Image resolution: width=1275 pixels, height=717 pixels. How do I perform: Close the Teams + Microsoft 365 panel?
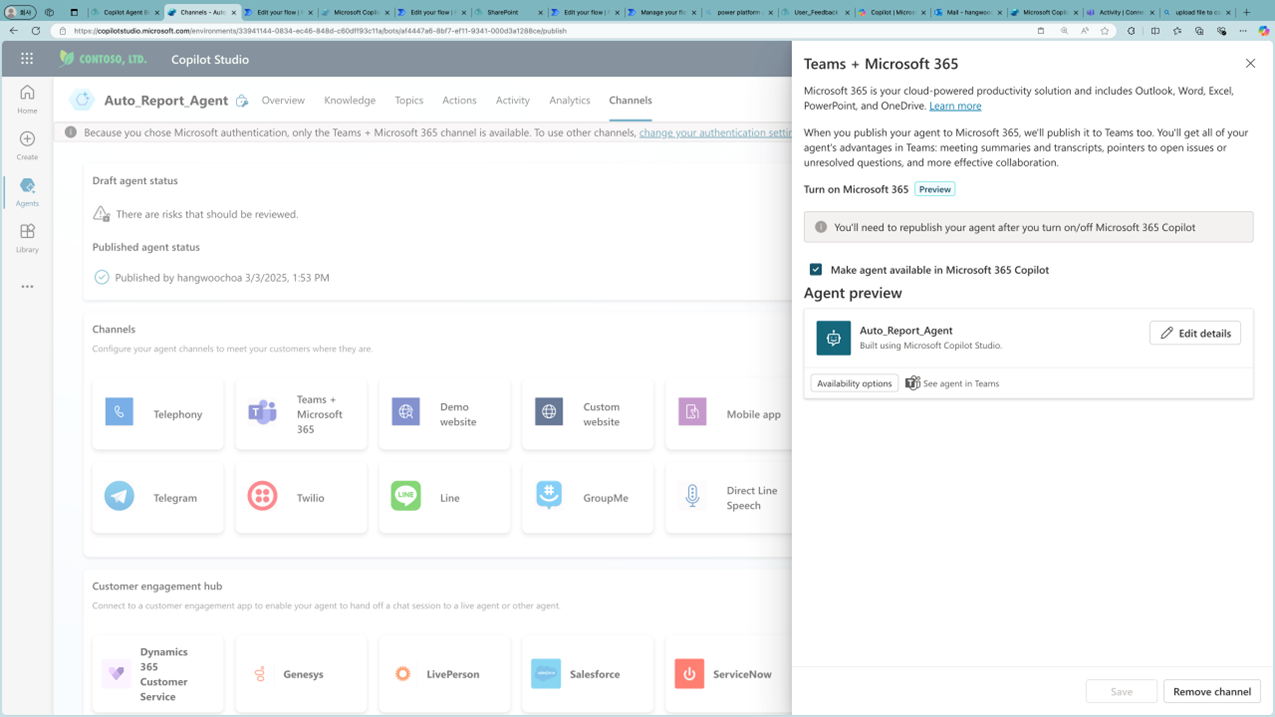1250,63
